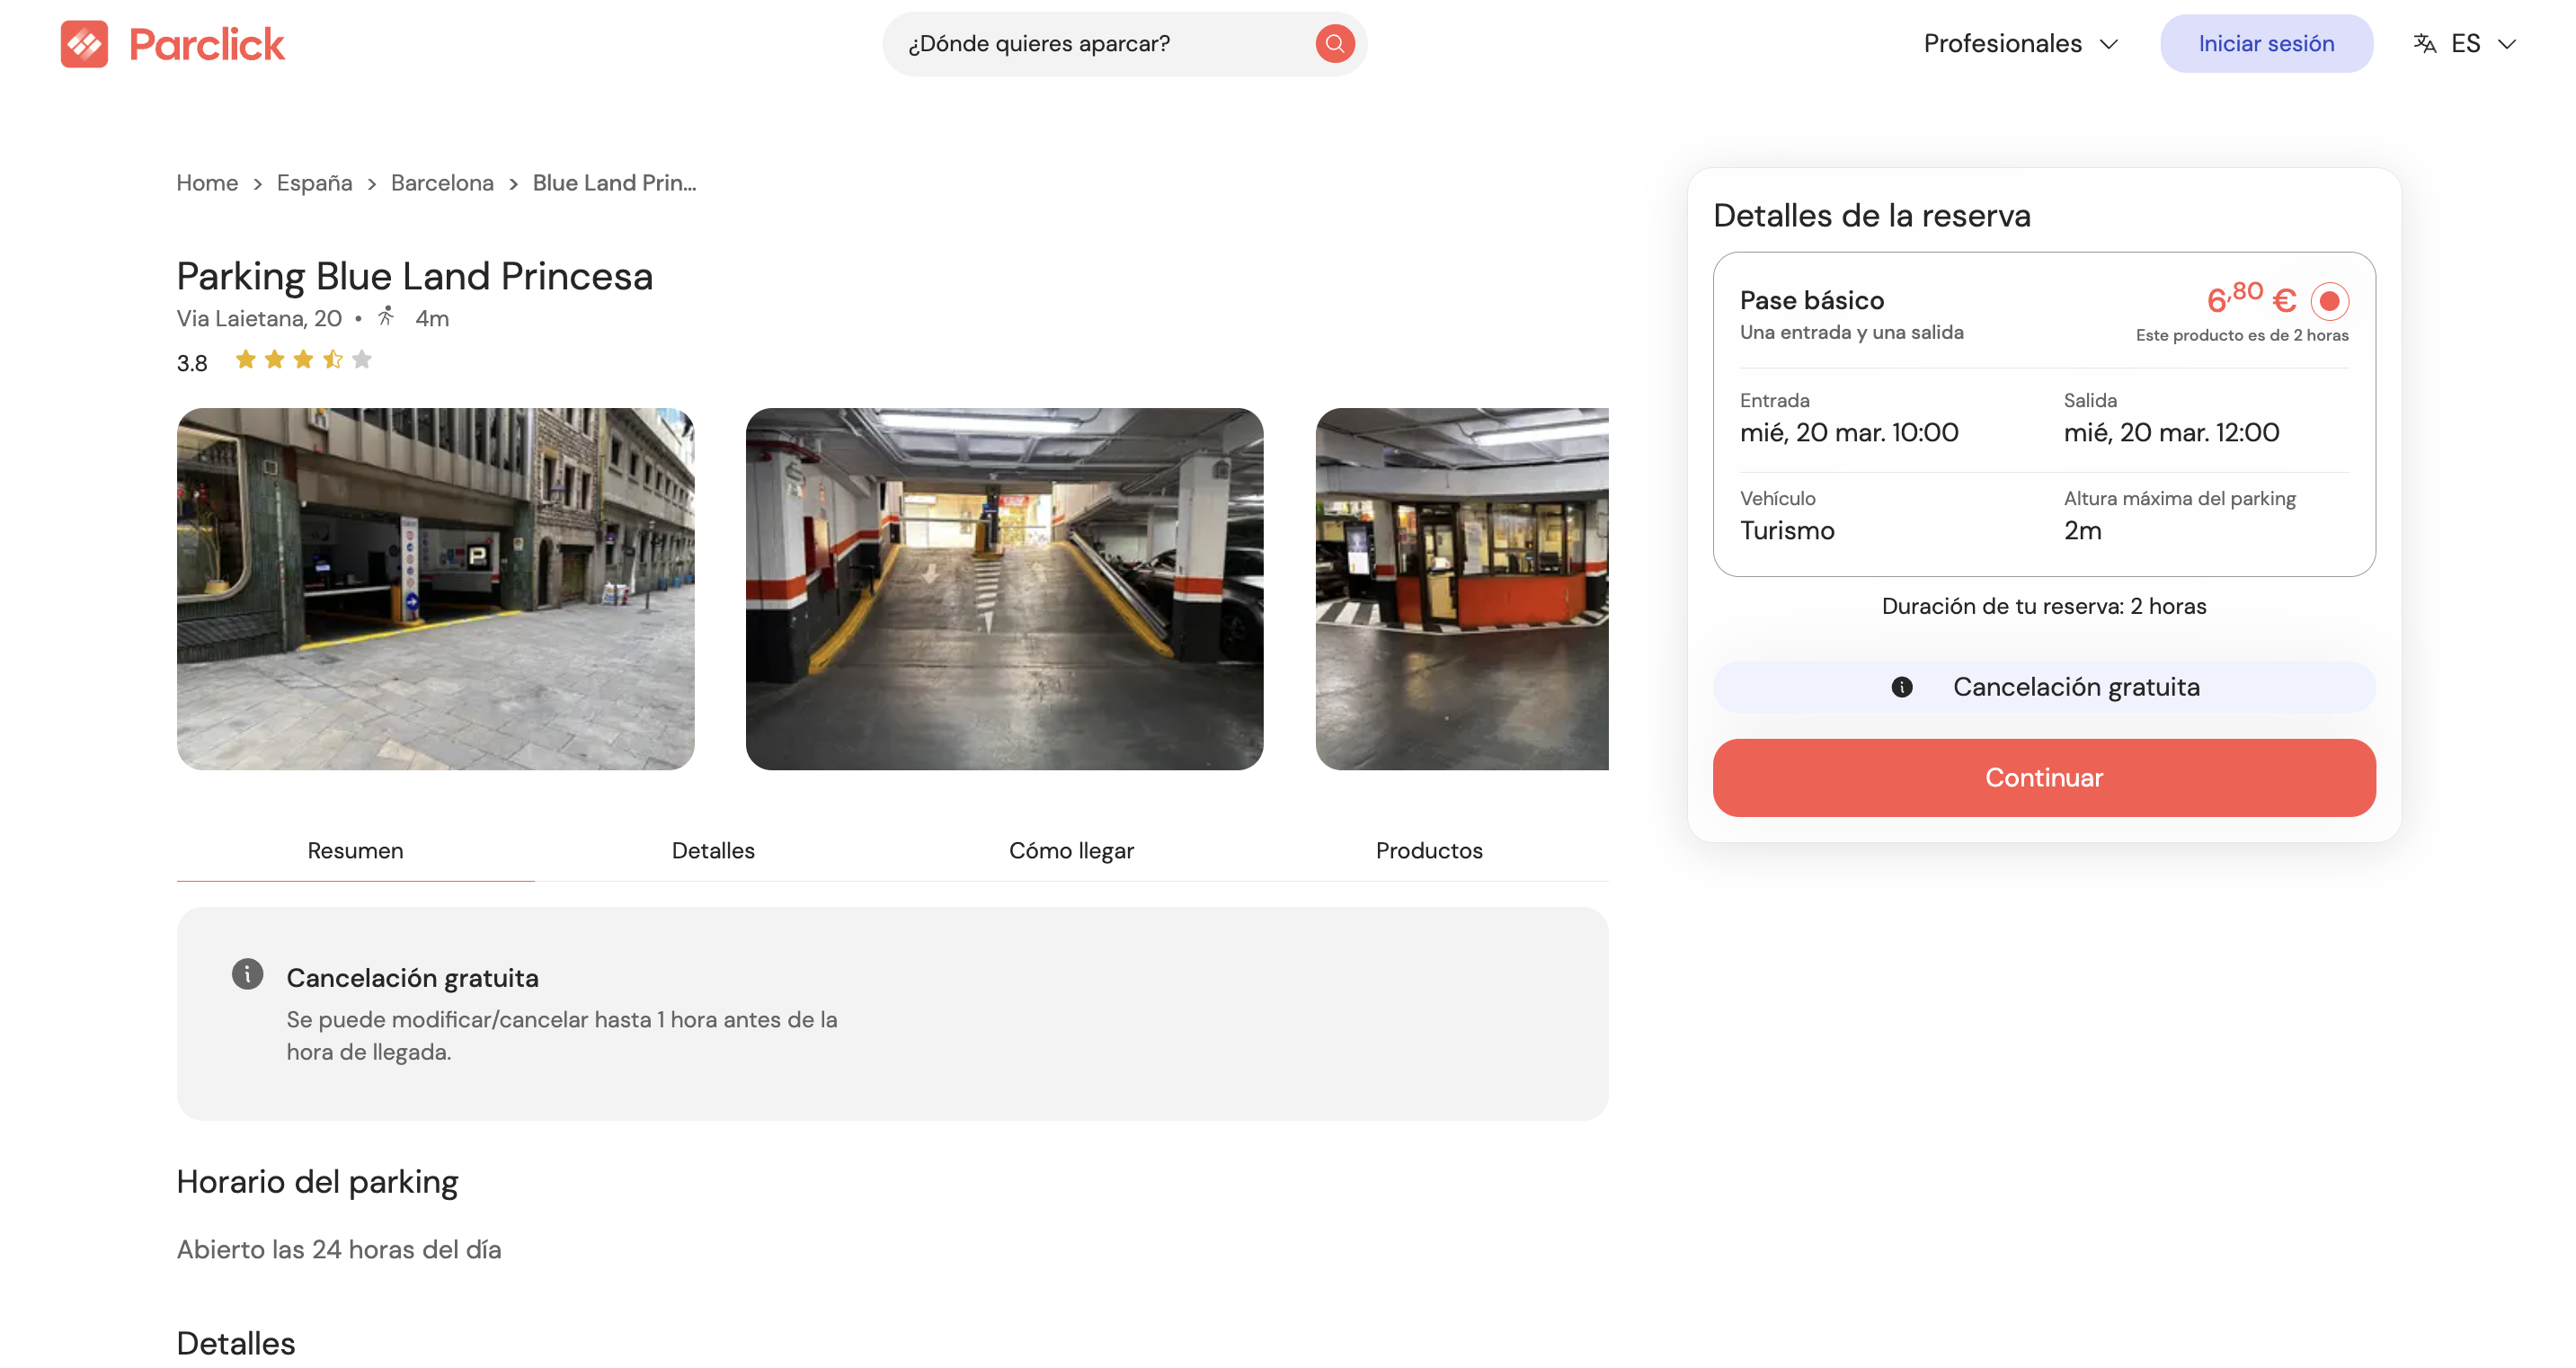Click the search magnifier icon
This screenshot has height=1368, width=2576.
1334,43
